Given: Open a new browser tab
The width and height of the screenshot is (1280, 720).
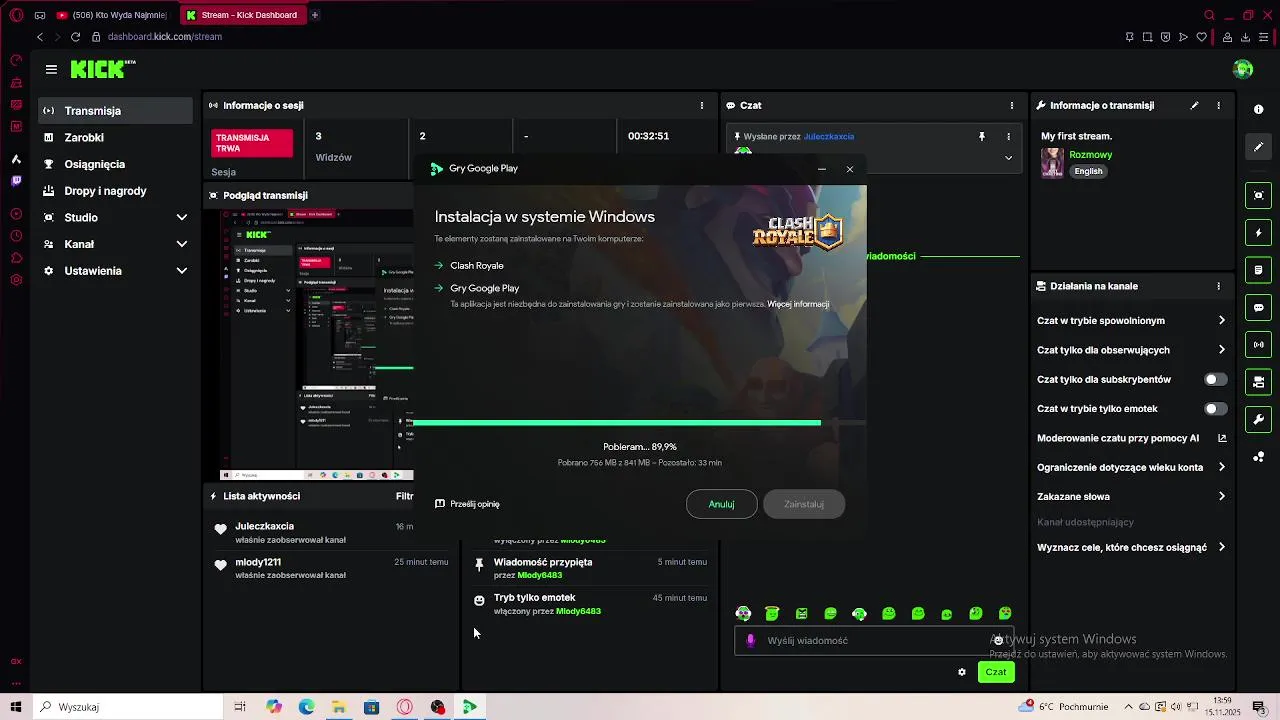Looking at the screenshot, I should point(314,15).
